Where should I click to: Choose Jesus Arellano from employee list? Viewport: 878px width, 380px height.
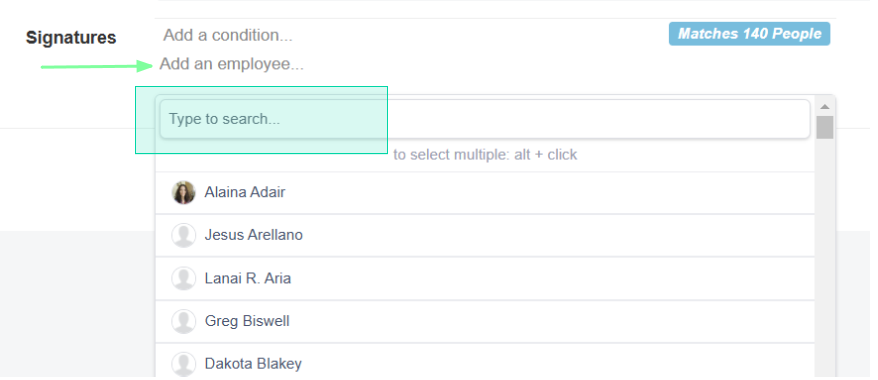coord(485,236)
